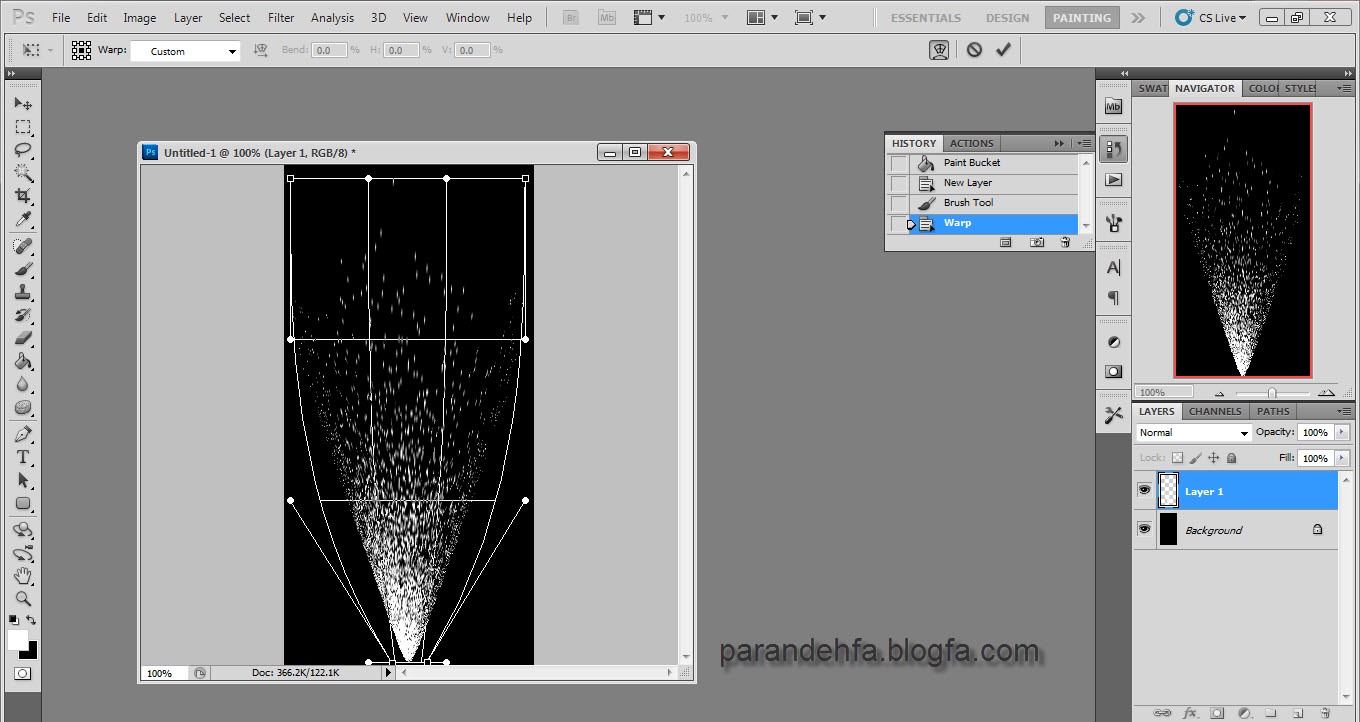Open the Layer menu
Viewport: 1360px width, 722px height.
[188, 18]
